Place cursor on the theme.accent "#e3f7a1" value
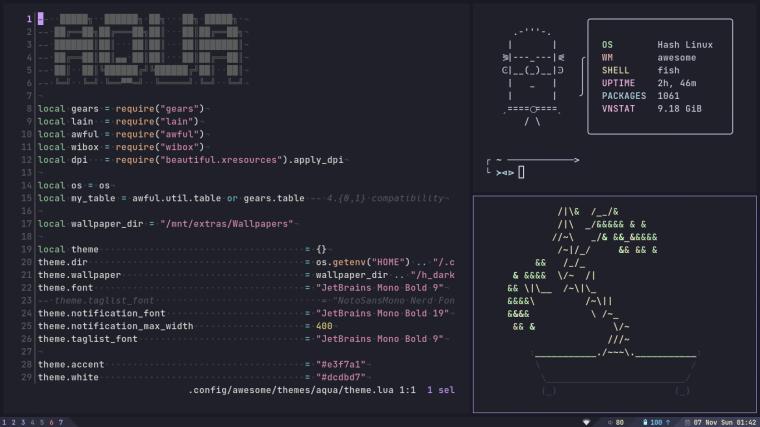 pyautogui.click(x=341, y=364)
